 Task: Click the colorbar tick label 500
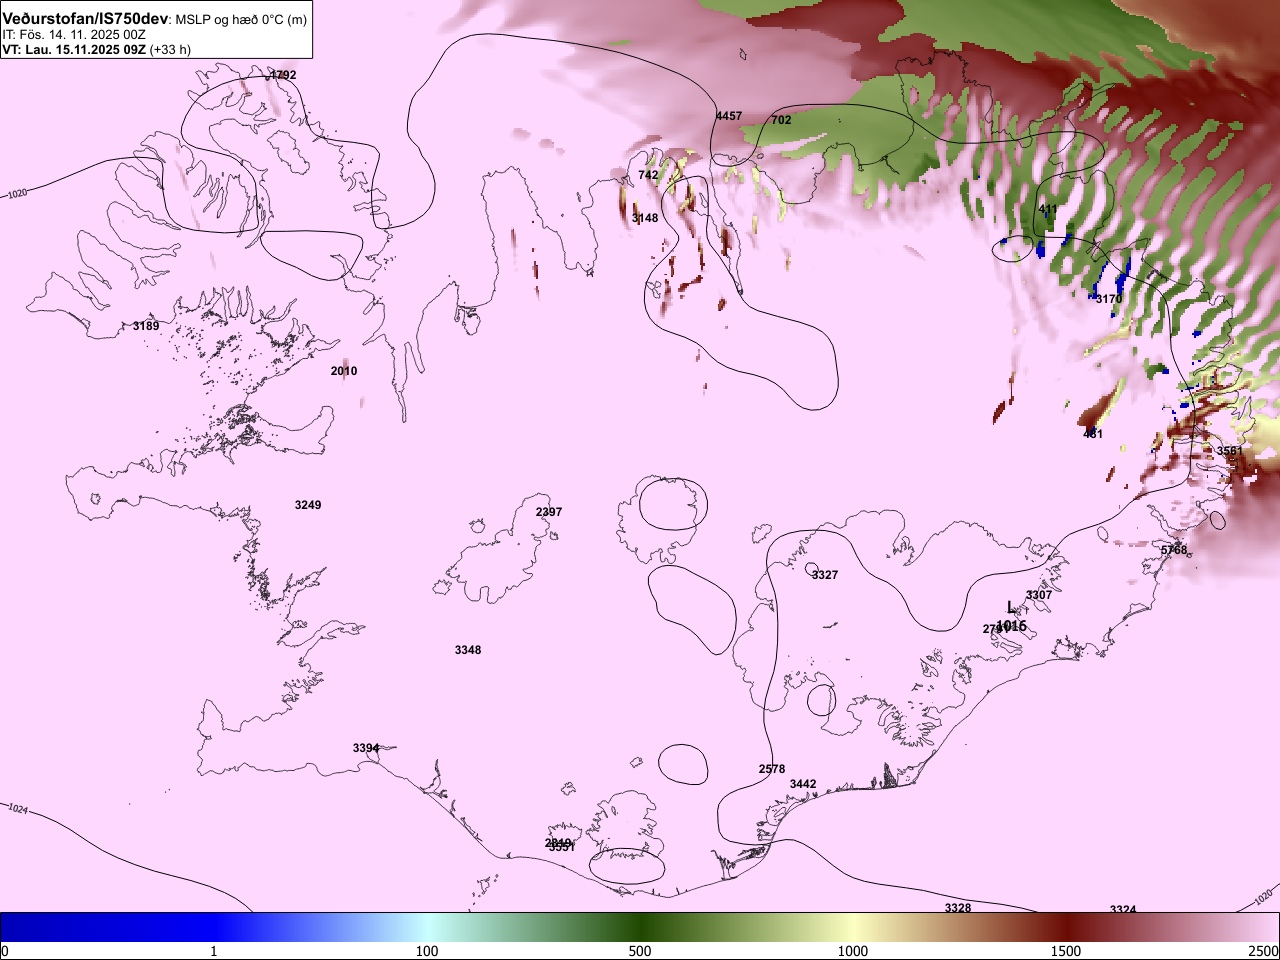pos(640,950)
